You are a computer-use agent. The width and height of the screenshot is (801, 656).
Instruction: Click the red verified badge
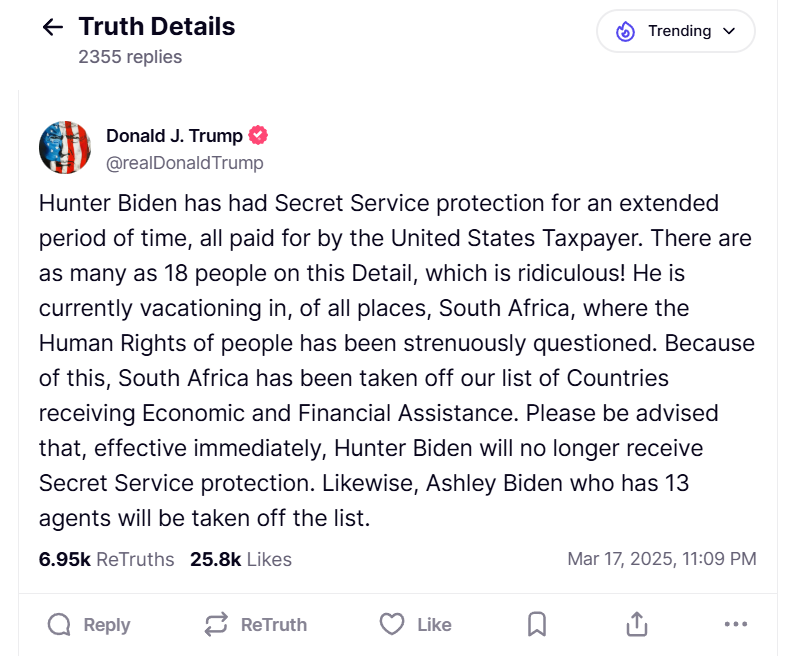click(x=258, y=136)
